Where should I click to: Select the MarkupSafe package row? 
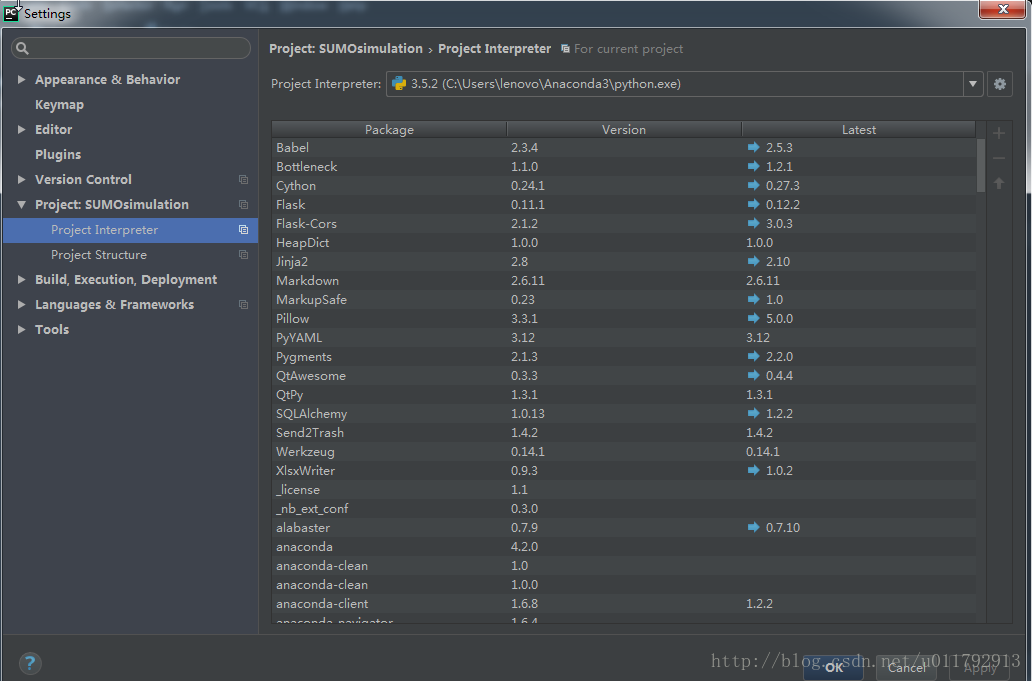point(624,299)
